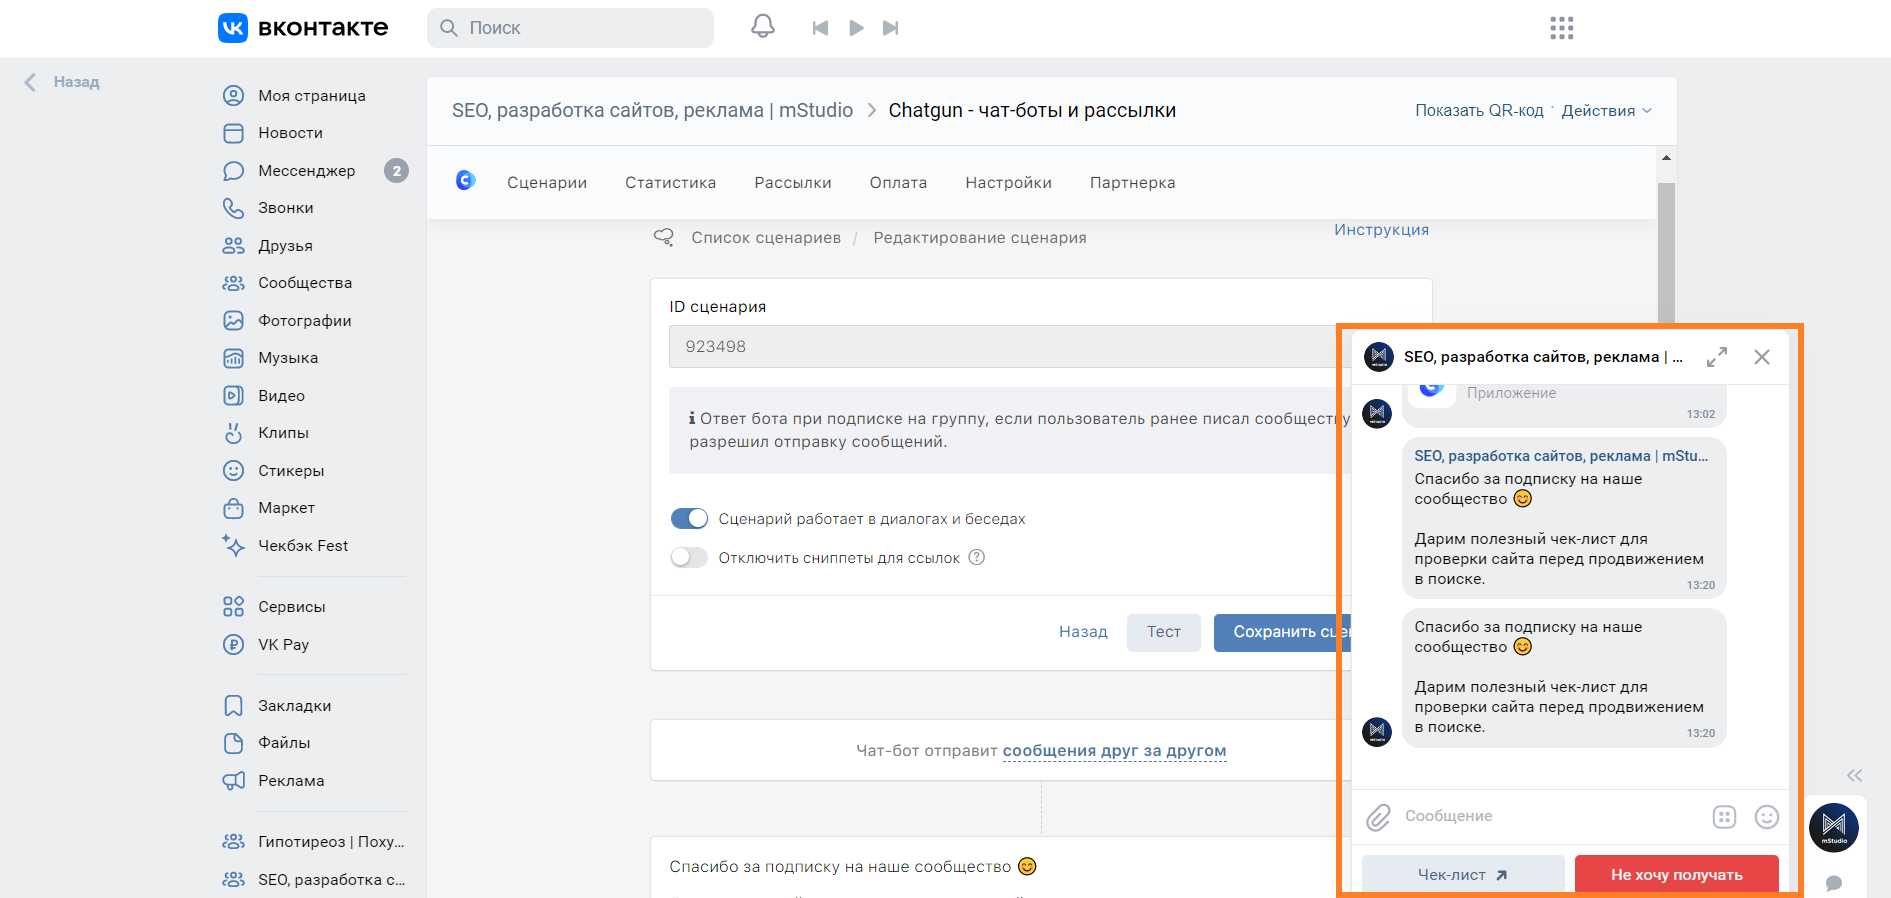Open Гипотиреоз community shortcut
This screenshot has width=1891, height=898.
coord(314,842)
